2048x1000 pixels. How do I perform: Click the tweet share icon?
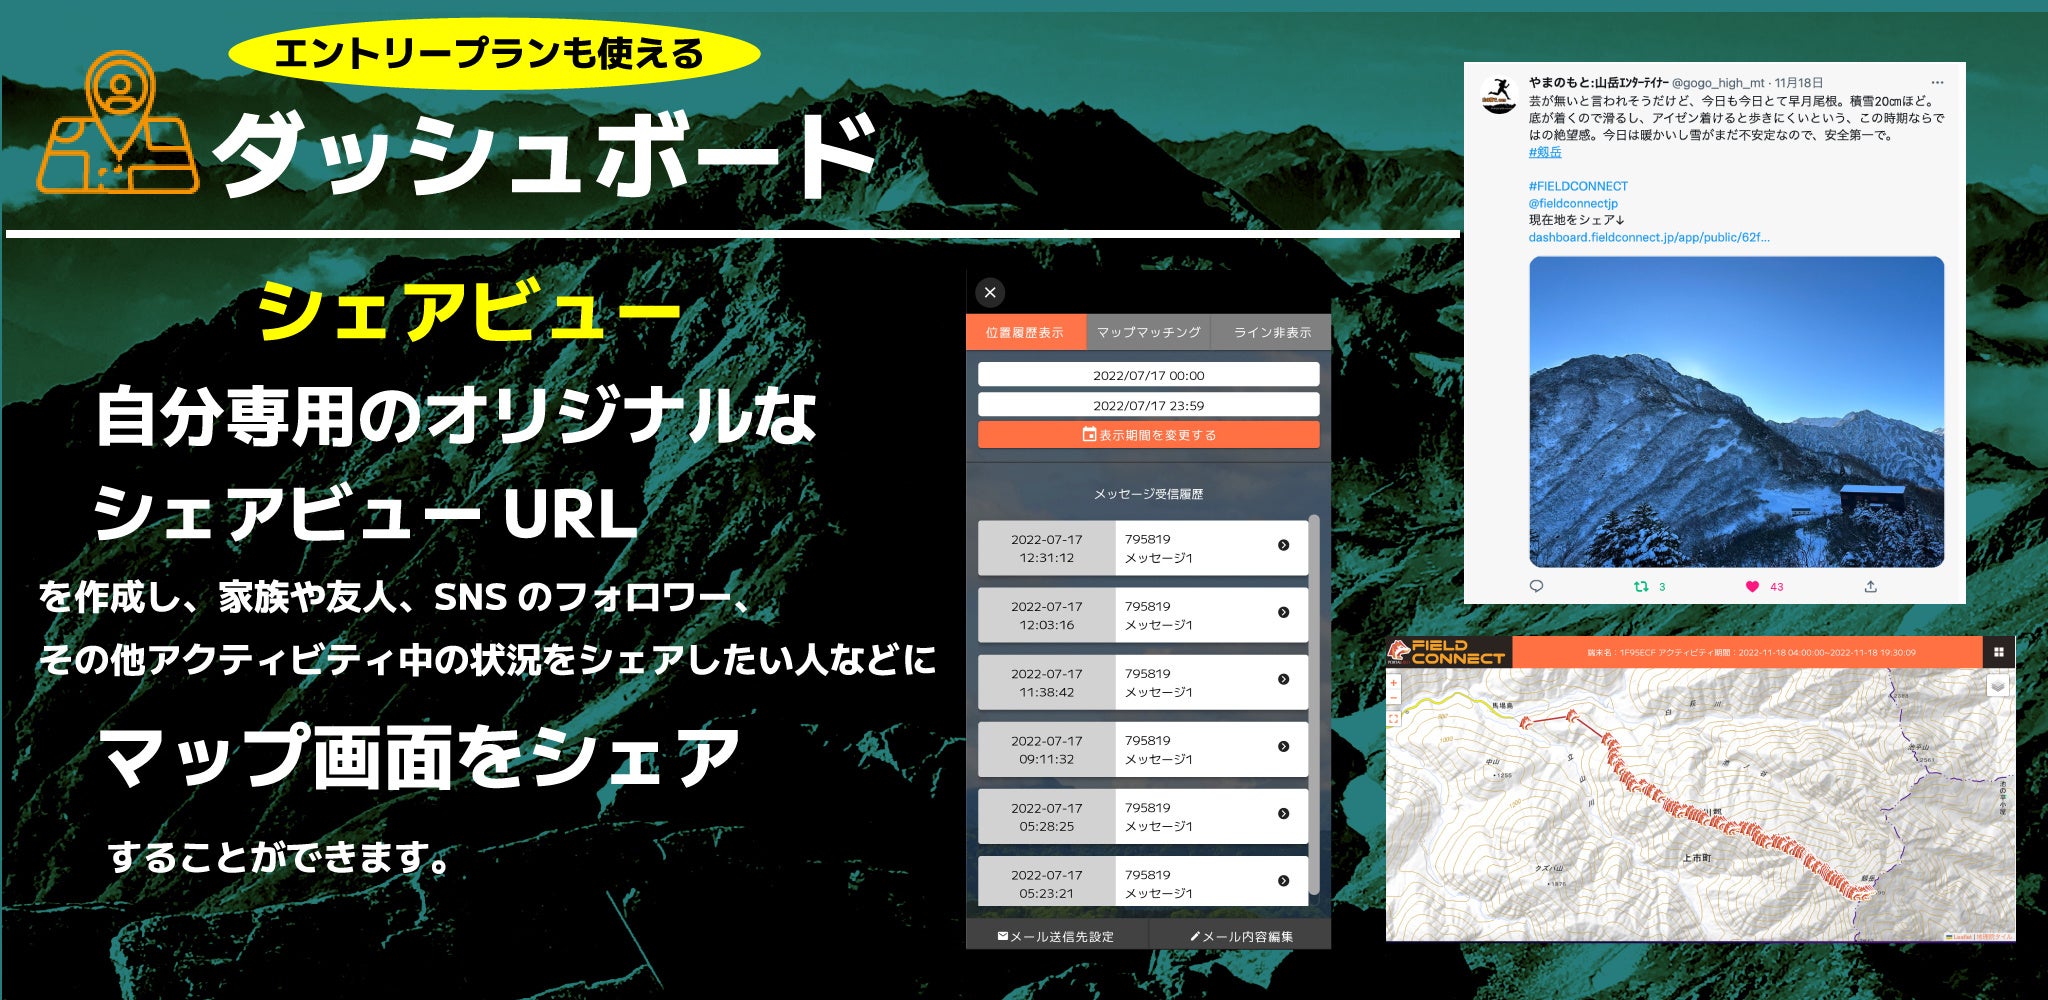click(1870, 586)
